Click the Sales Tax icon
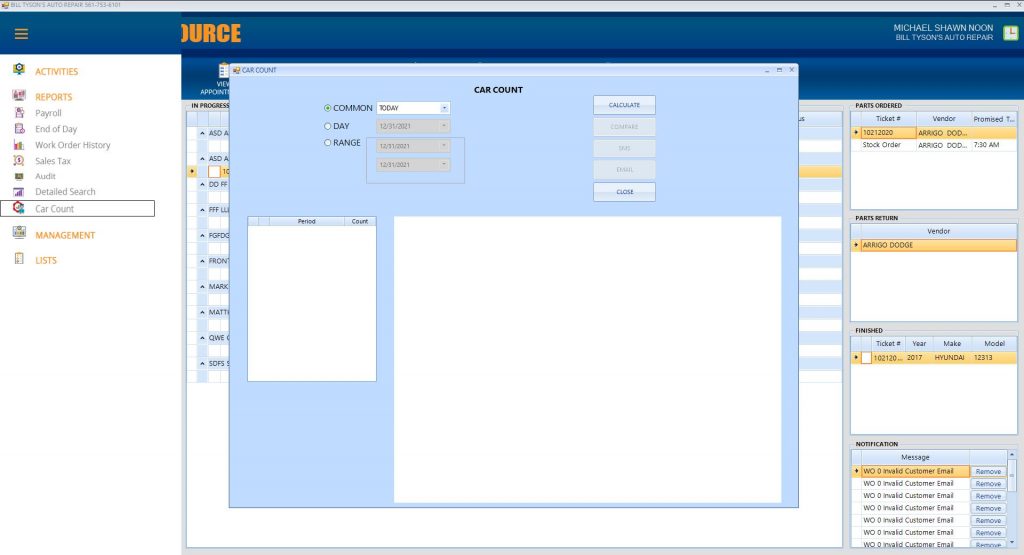1024x555 pixels. click(x=18, y=161)
